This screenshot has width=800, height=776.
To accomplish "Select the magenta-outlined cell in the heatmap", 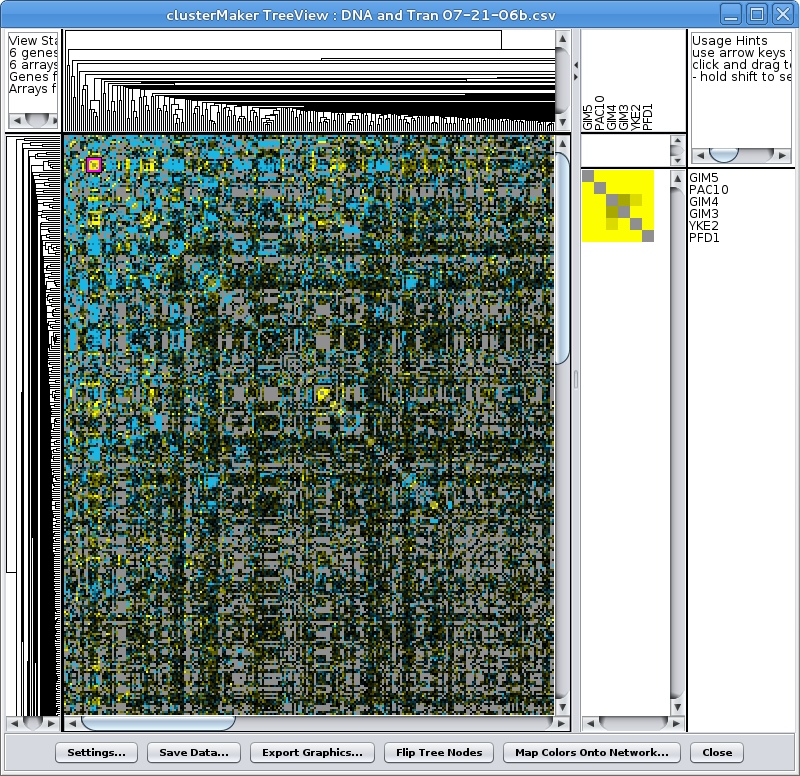I will pos(94,165).
